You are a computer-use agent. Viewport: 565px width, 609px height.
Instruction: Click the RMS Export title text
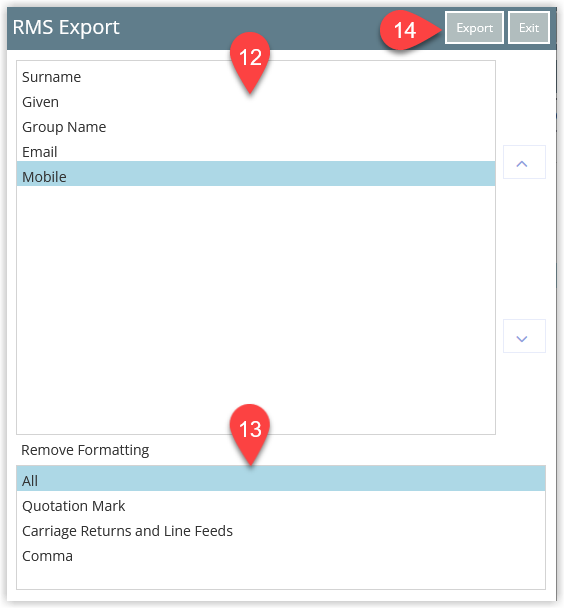[x=66, y=27]
